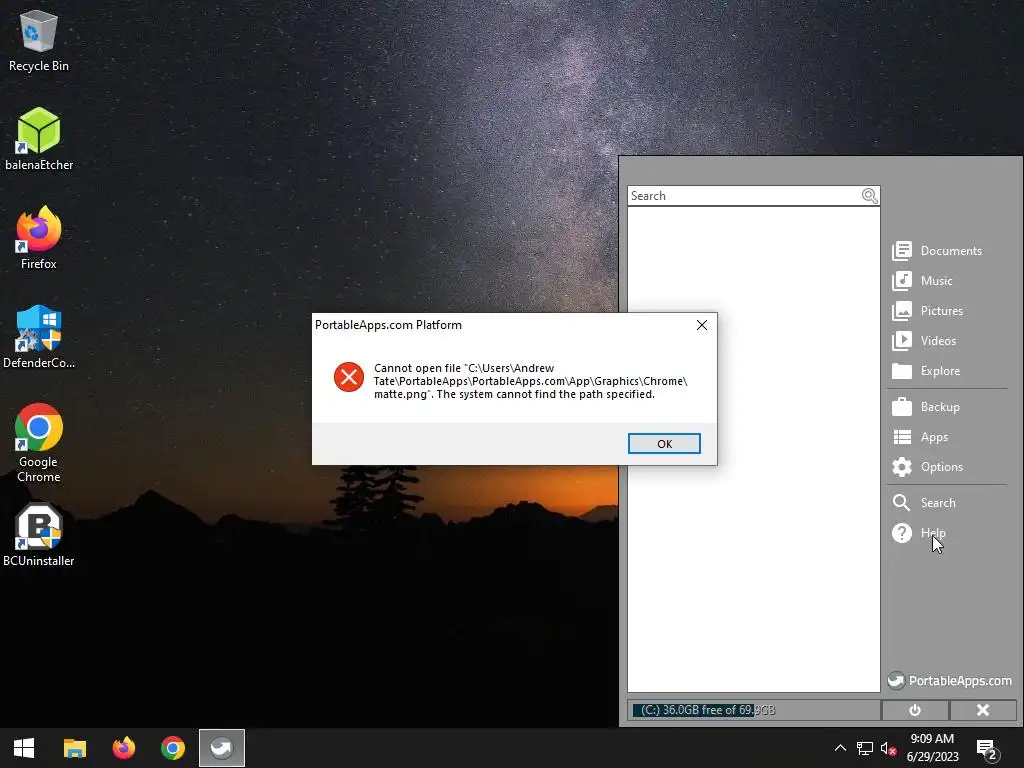This screenshot has height=768, width=1024.
Task: Click the muted volume tray icon
Action: pos(888,748)
